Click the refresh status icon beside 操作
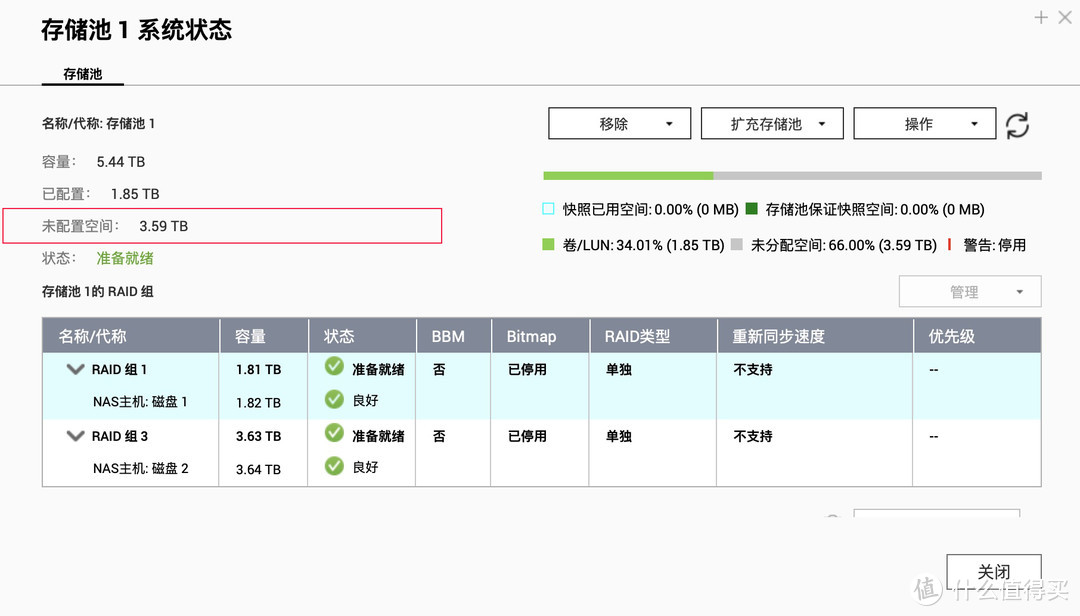Screen dimensions: 1080x616 pyautogui.click(x=1017, y=123)
